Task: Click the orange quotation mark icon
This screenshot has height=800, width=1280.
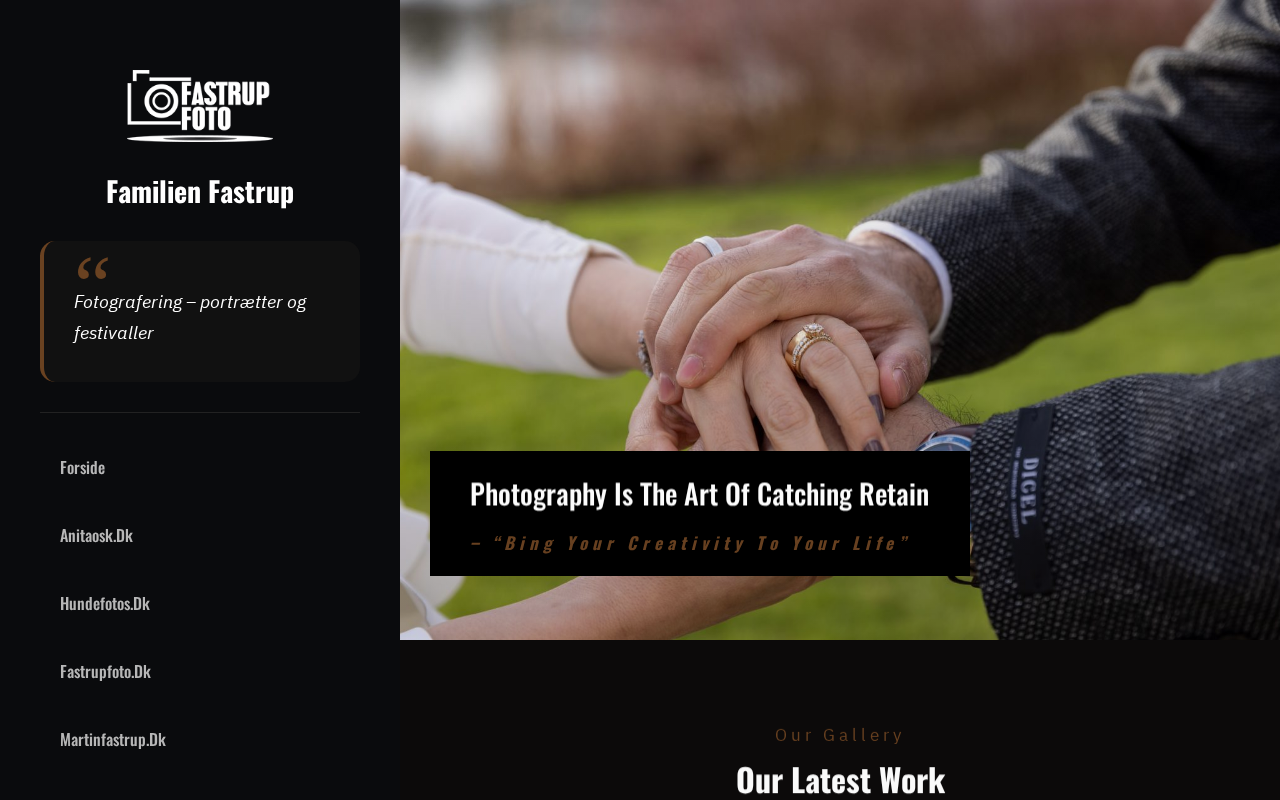Action: coord(92,268)
